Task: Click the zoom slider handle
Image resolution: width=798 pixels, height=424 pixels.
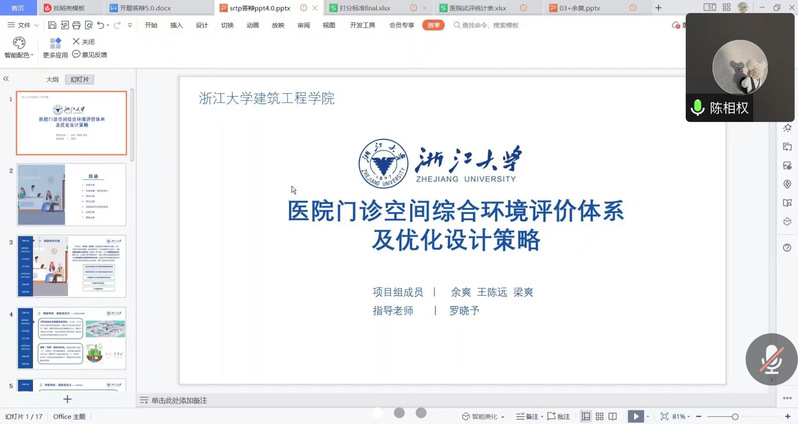Action: (735, 417)
